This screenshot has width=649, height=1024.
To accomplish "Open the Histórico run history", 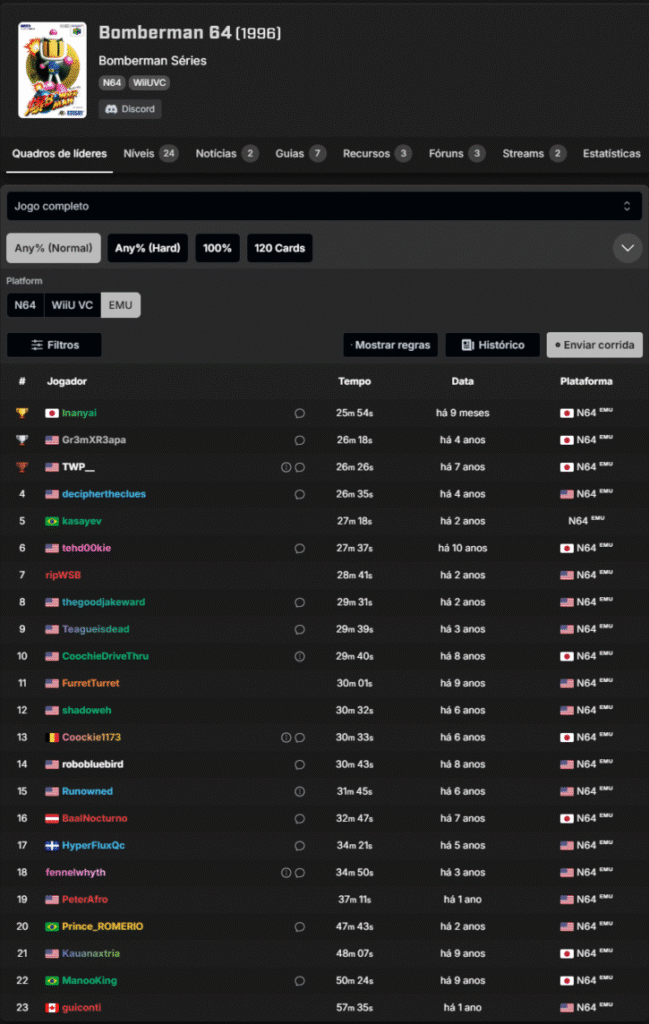I will point(492,345).
